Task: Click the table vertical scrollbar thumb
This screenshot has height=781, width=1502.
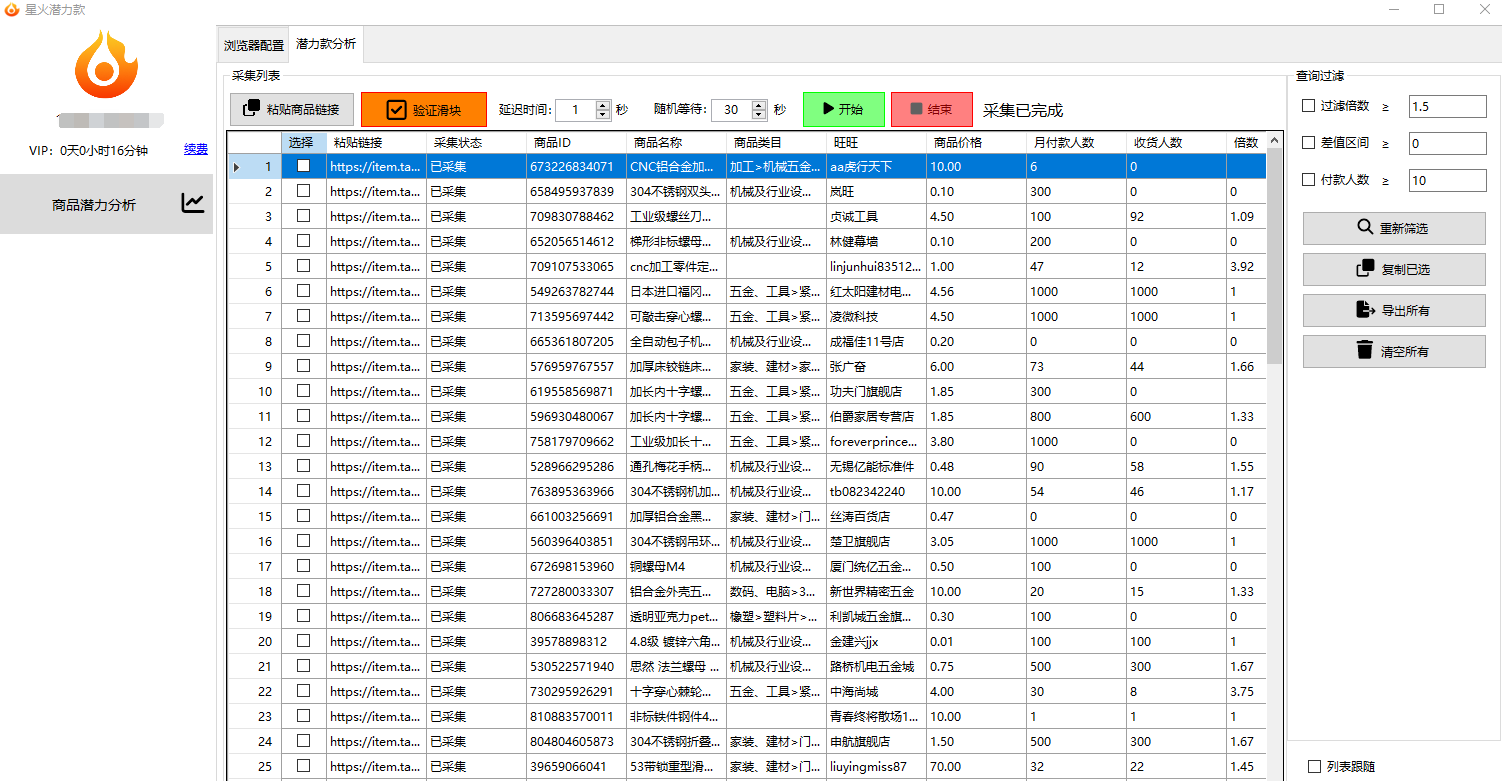Action: pos(1274,257)
